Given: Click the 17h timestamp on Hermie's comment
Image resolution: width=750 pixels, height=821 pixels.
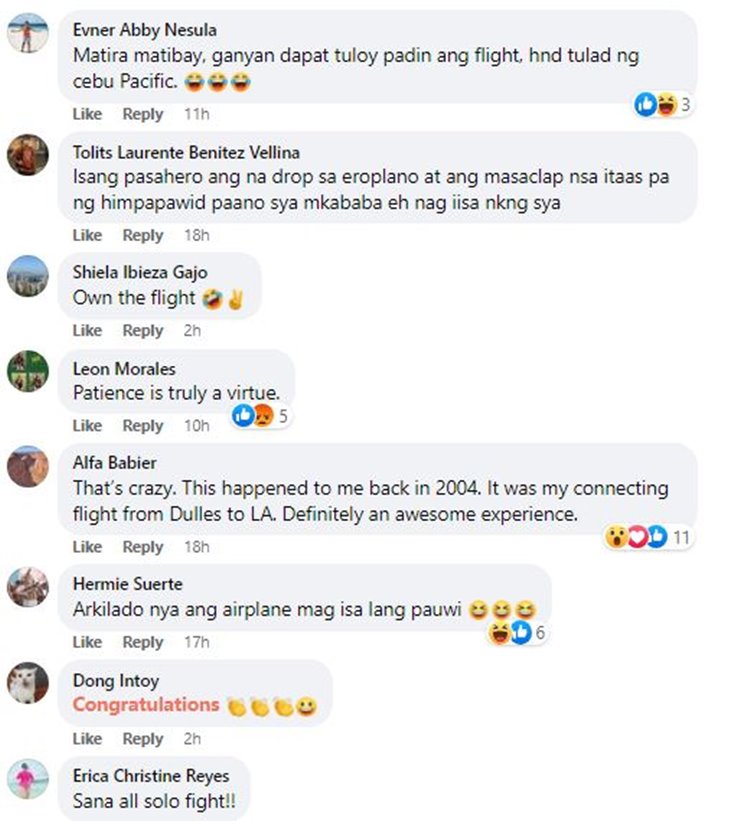Looking at the screenshot, I should [x=196, y=642].
